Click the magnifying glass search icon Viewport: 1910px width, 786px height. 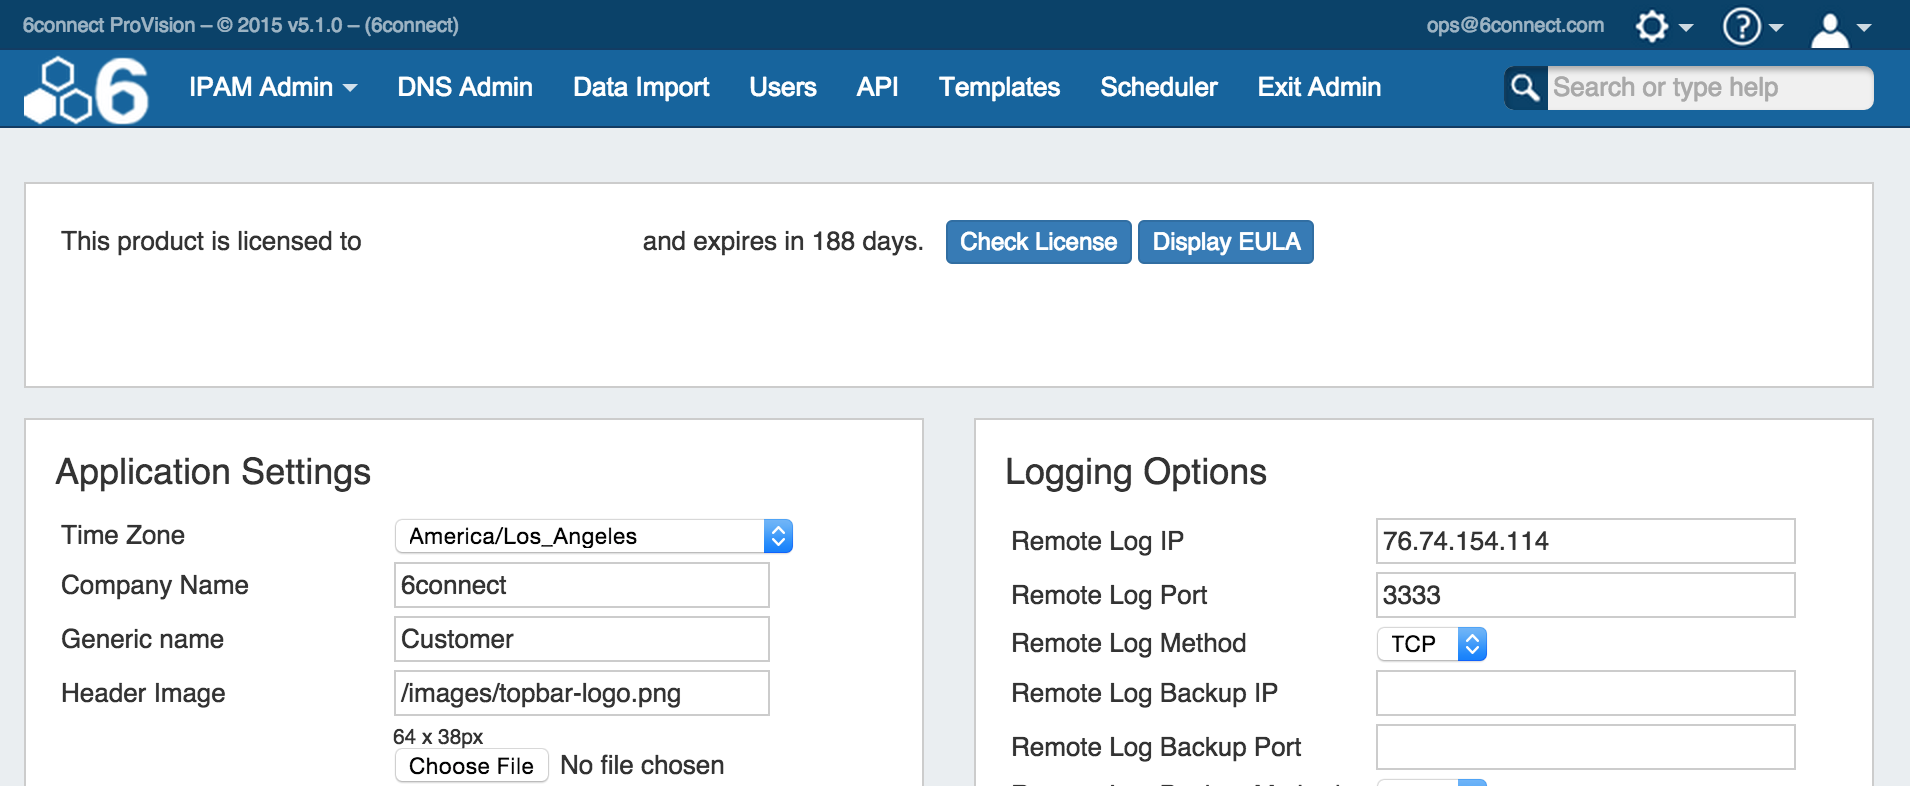[x=1525, y=88]
